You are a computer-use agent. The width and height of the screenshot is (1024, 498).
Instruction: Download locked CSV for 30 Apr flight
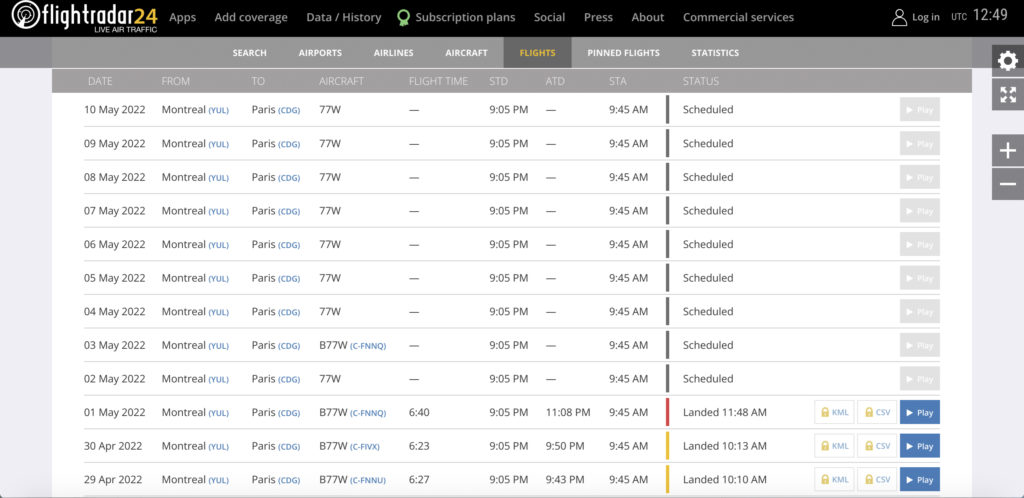(x=877, y=446)
